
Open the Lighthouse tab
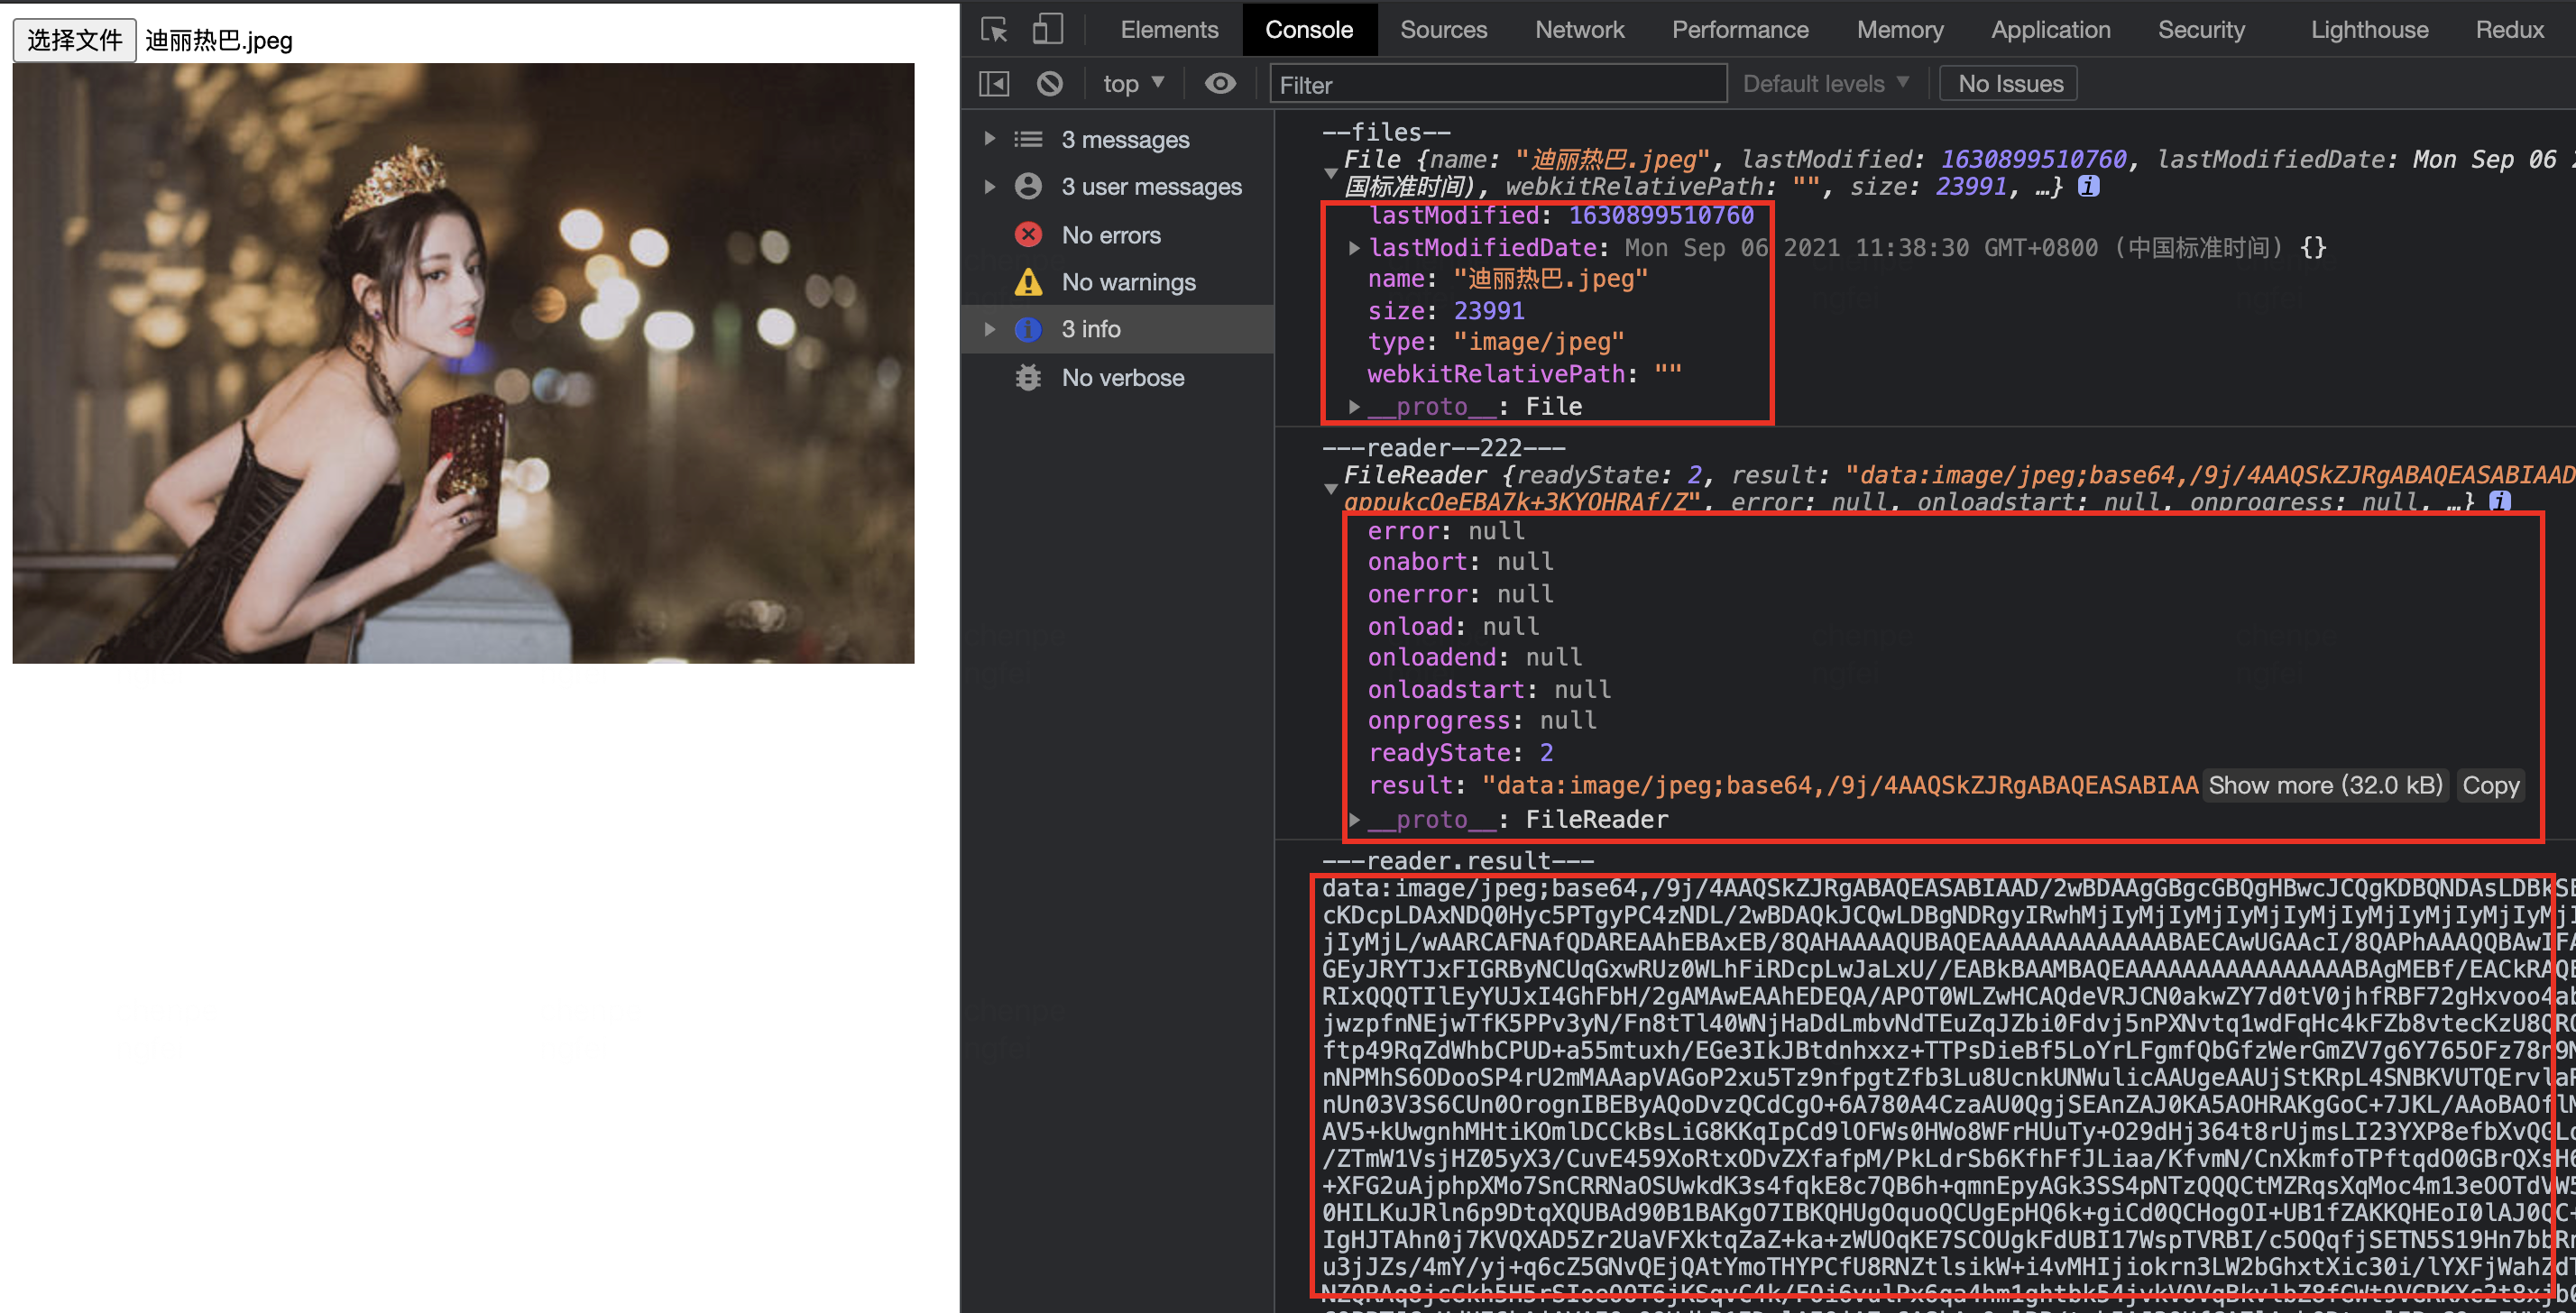pos(2369,29)
